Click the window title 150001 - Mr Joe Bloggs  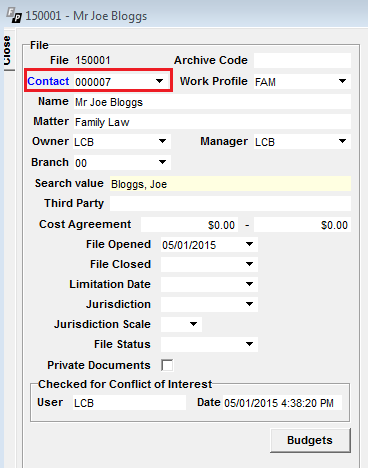tap(86, 16)
